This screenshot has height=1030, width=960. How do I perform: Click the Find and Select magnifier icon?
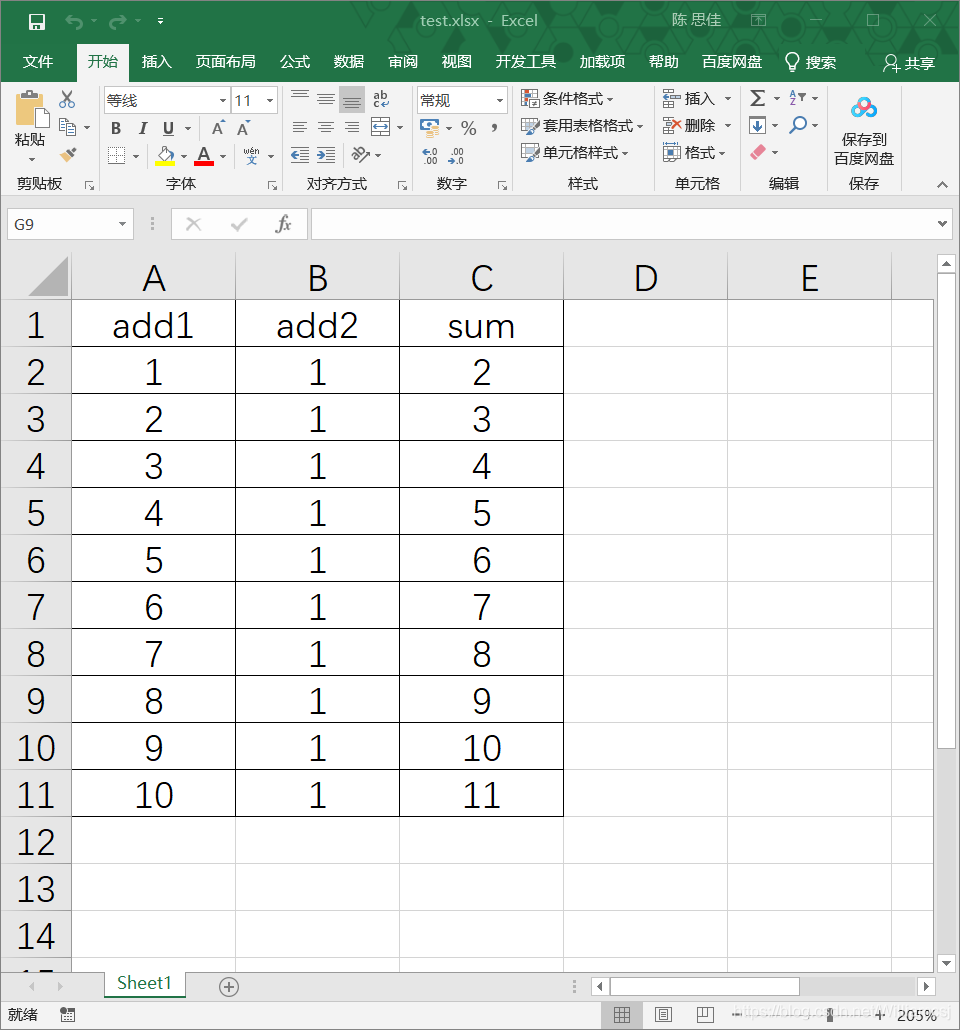coord(798,125)
